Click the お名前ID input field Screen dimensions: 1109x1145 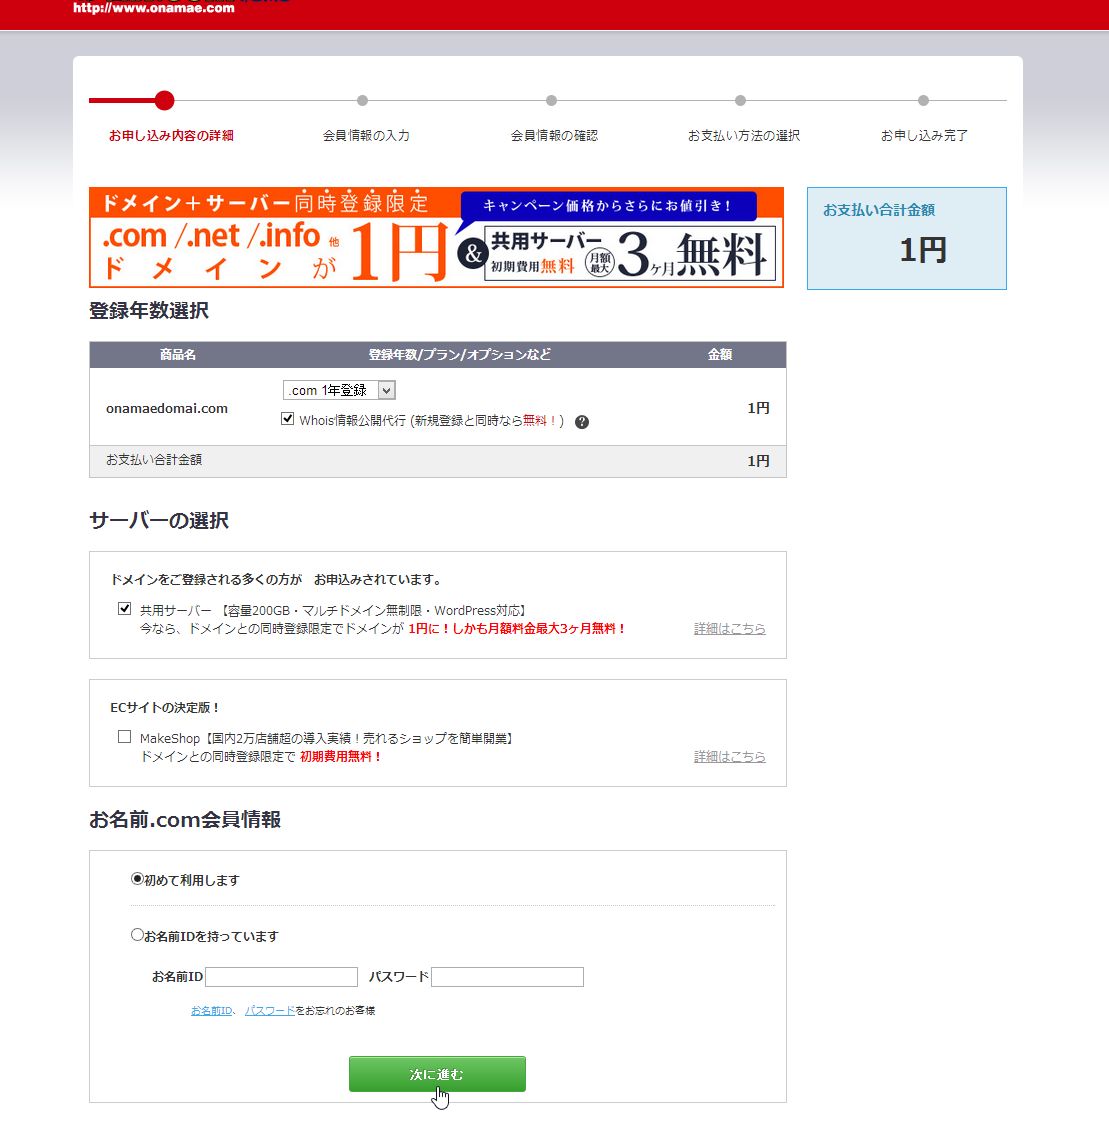pyautogui.click(x=281, y=977)
